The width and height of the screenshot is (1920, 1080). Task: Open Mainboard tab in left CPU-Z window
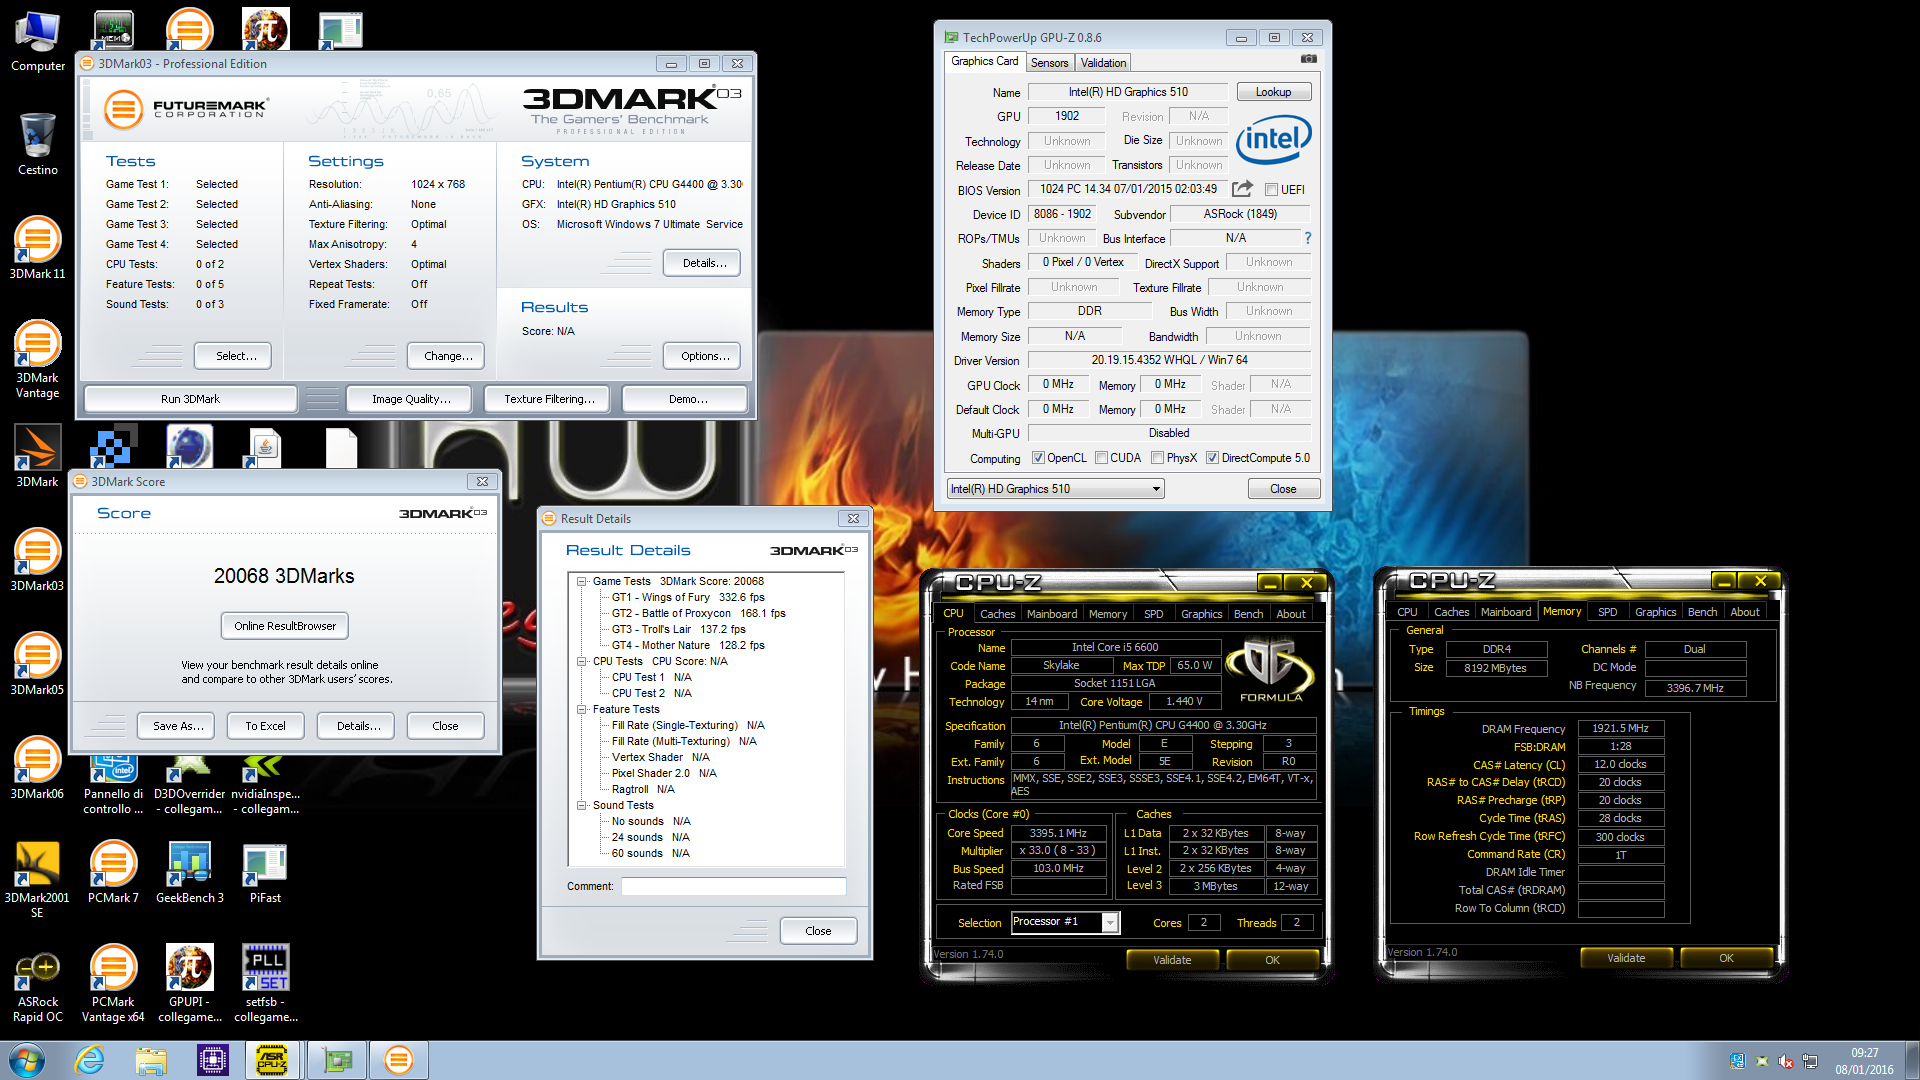(1052, 614)
